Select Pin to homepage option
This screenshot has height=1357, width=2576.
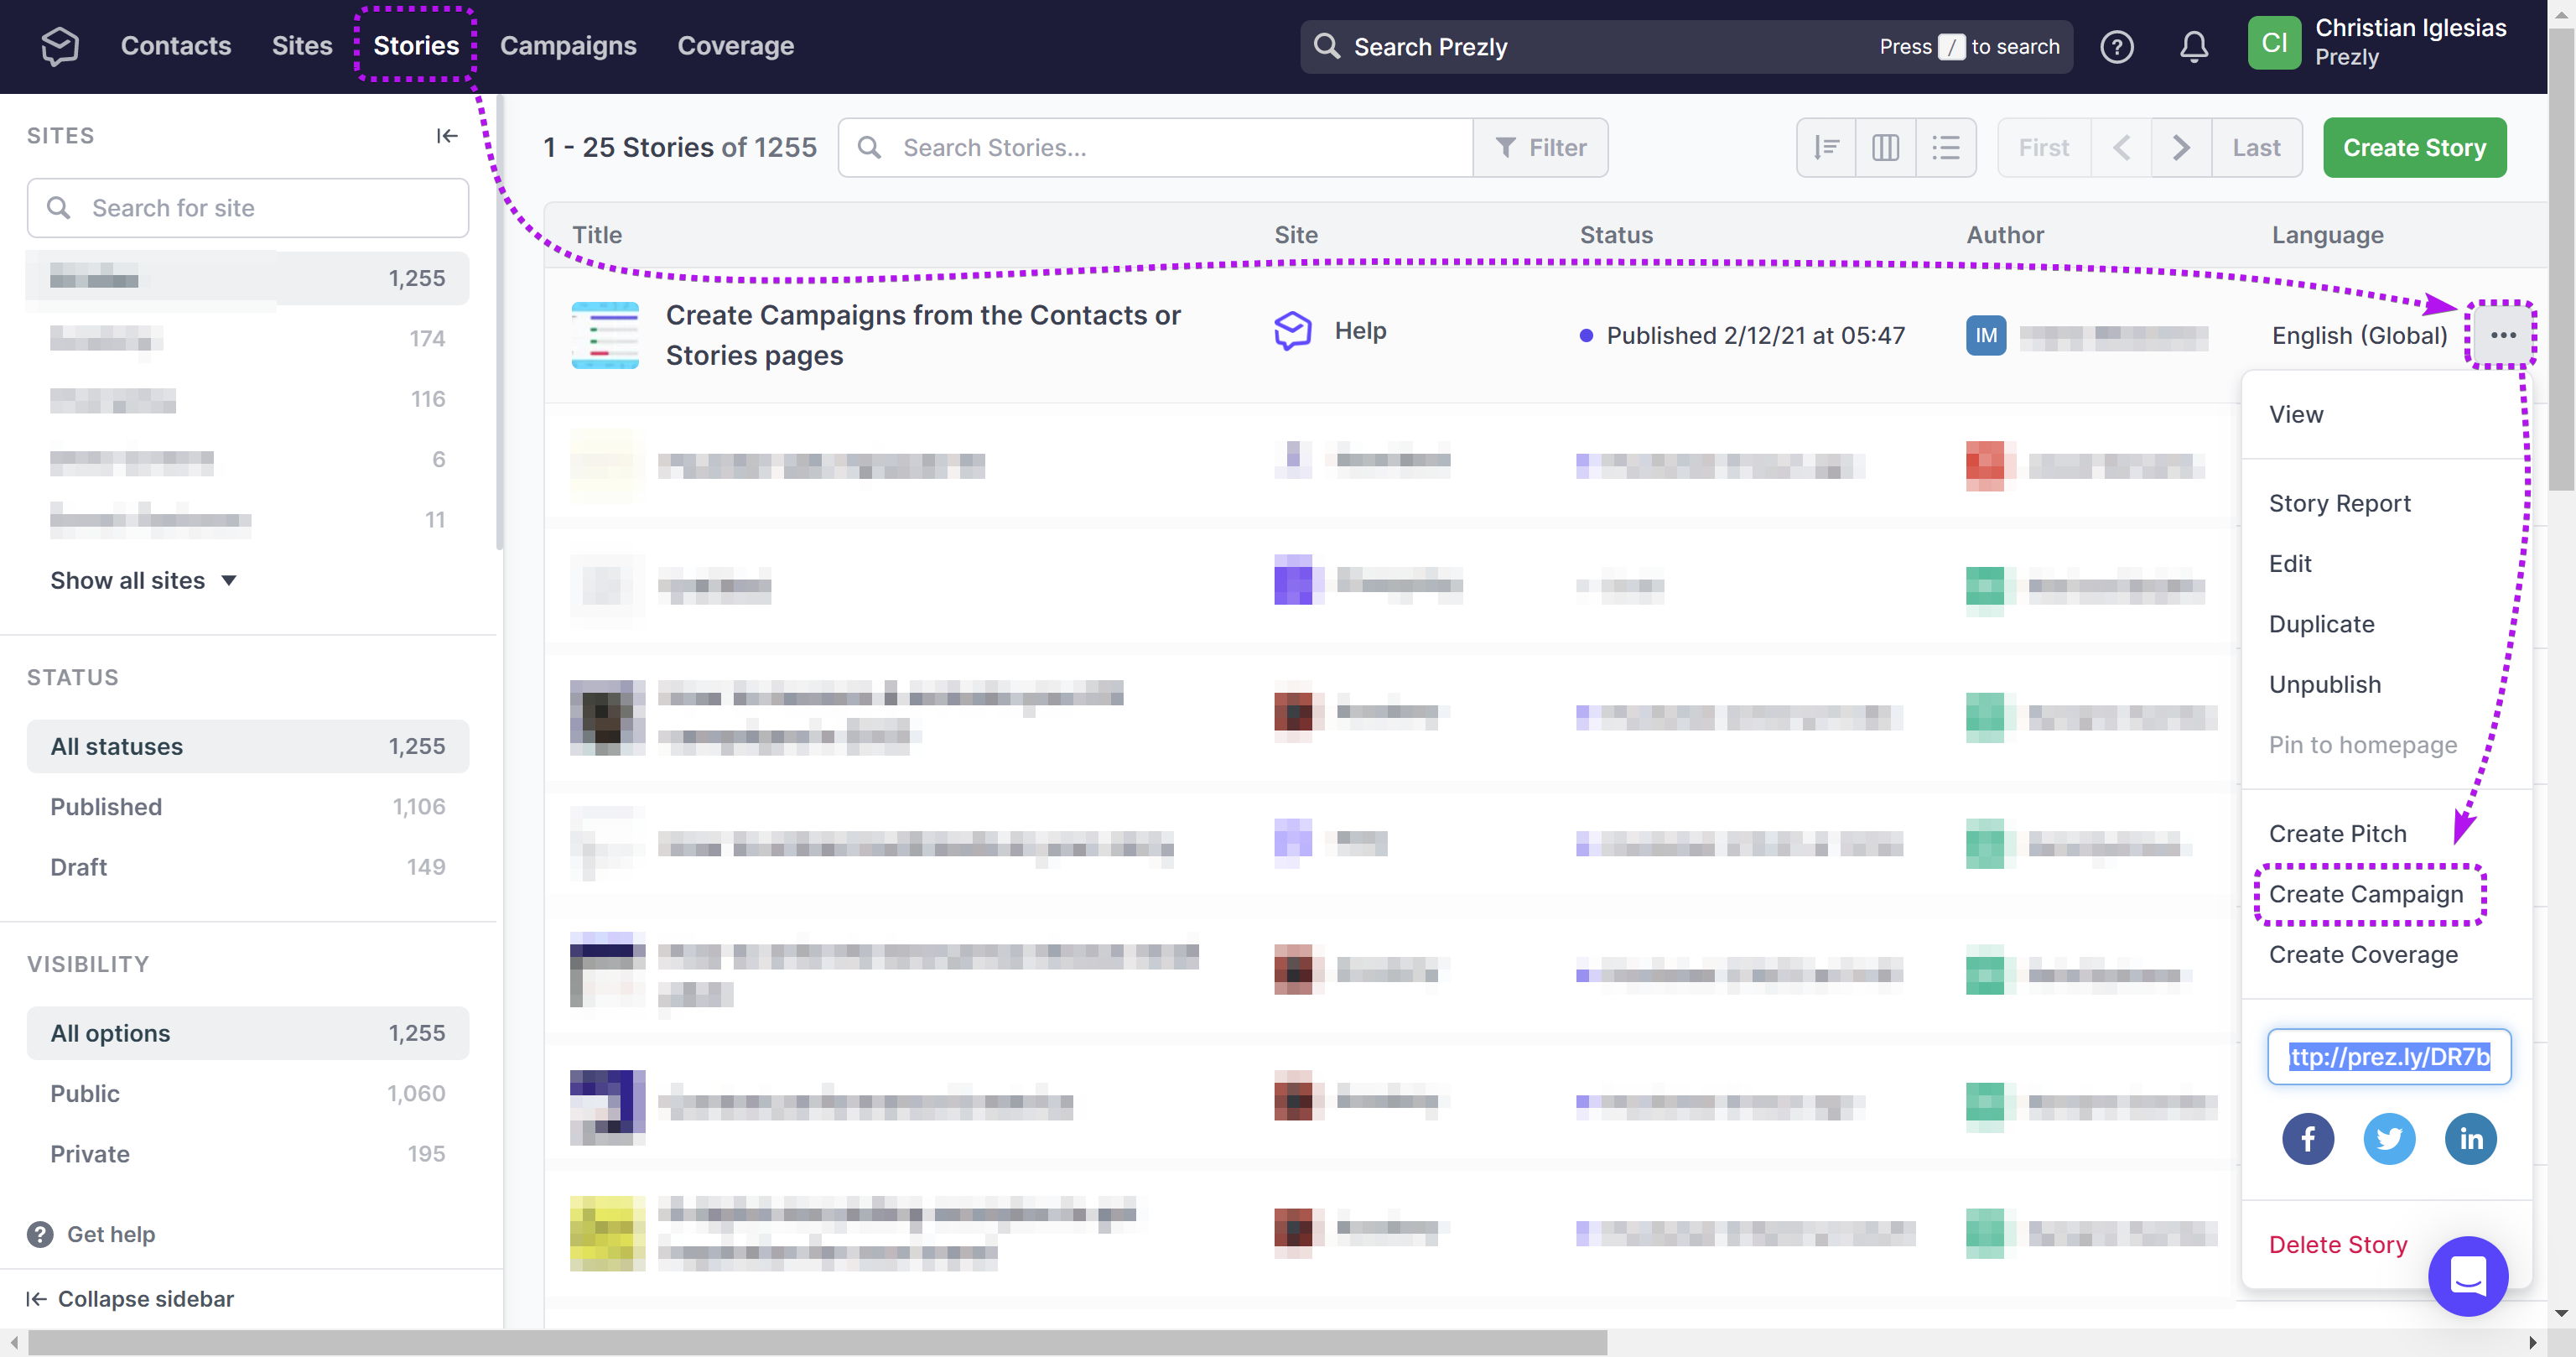(2362, 745)
